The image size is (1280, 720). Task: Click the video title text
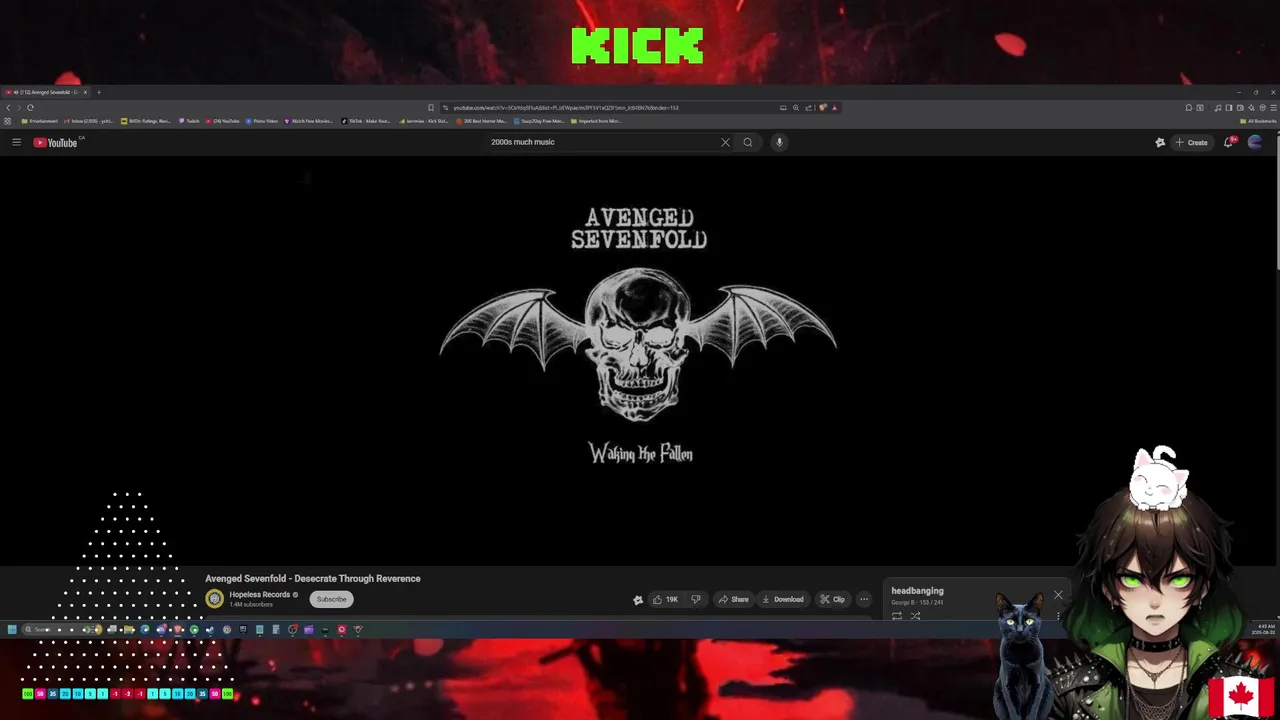(x=313, y=578)
